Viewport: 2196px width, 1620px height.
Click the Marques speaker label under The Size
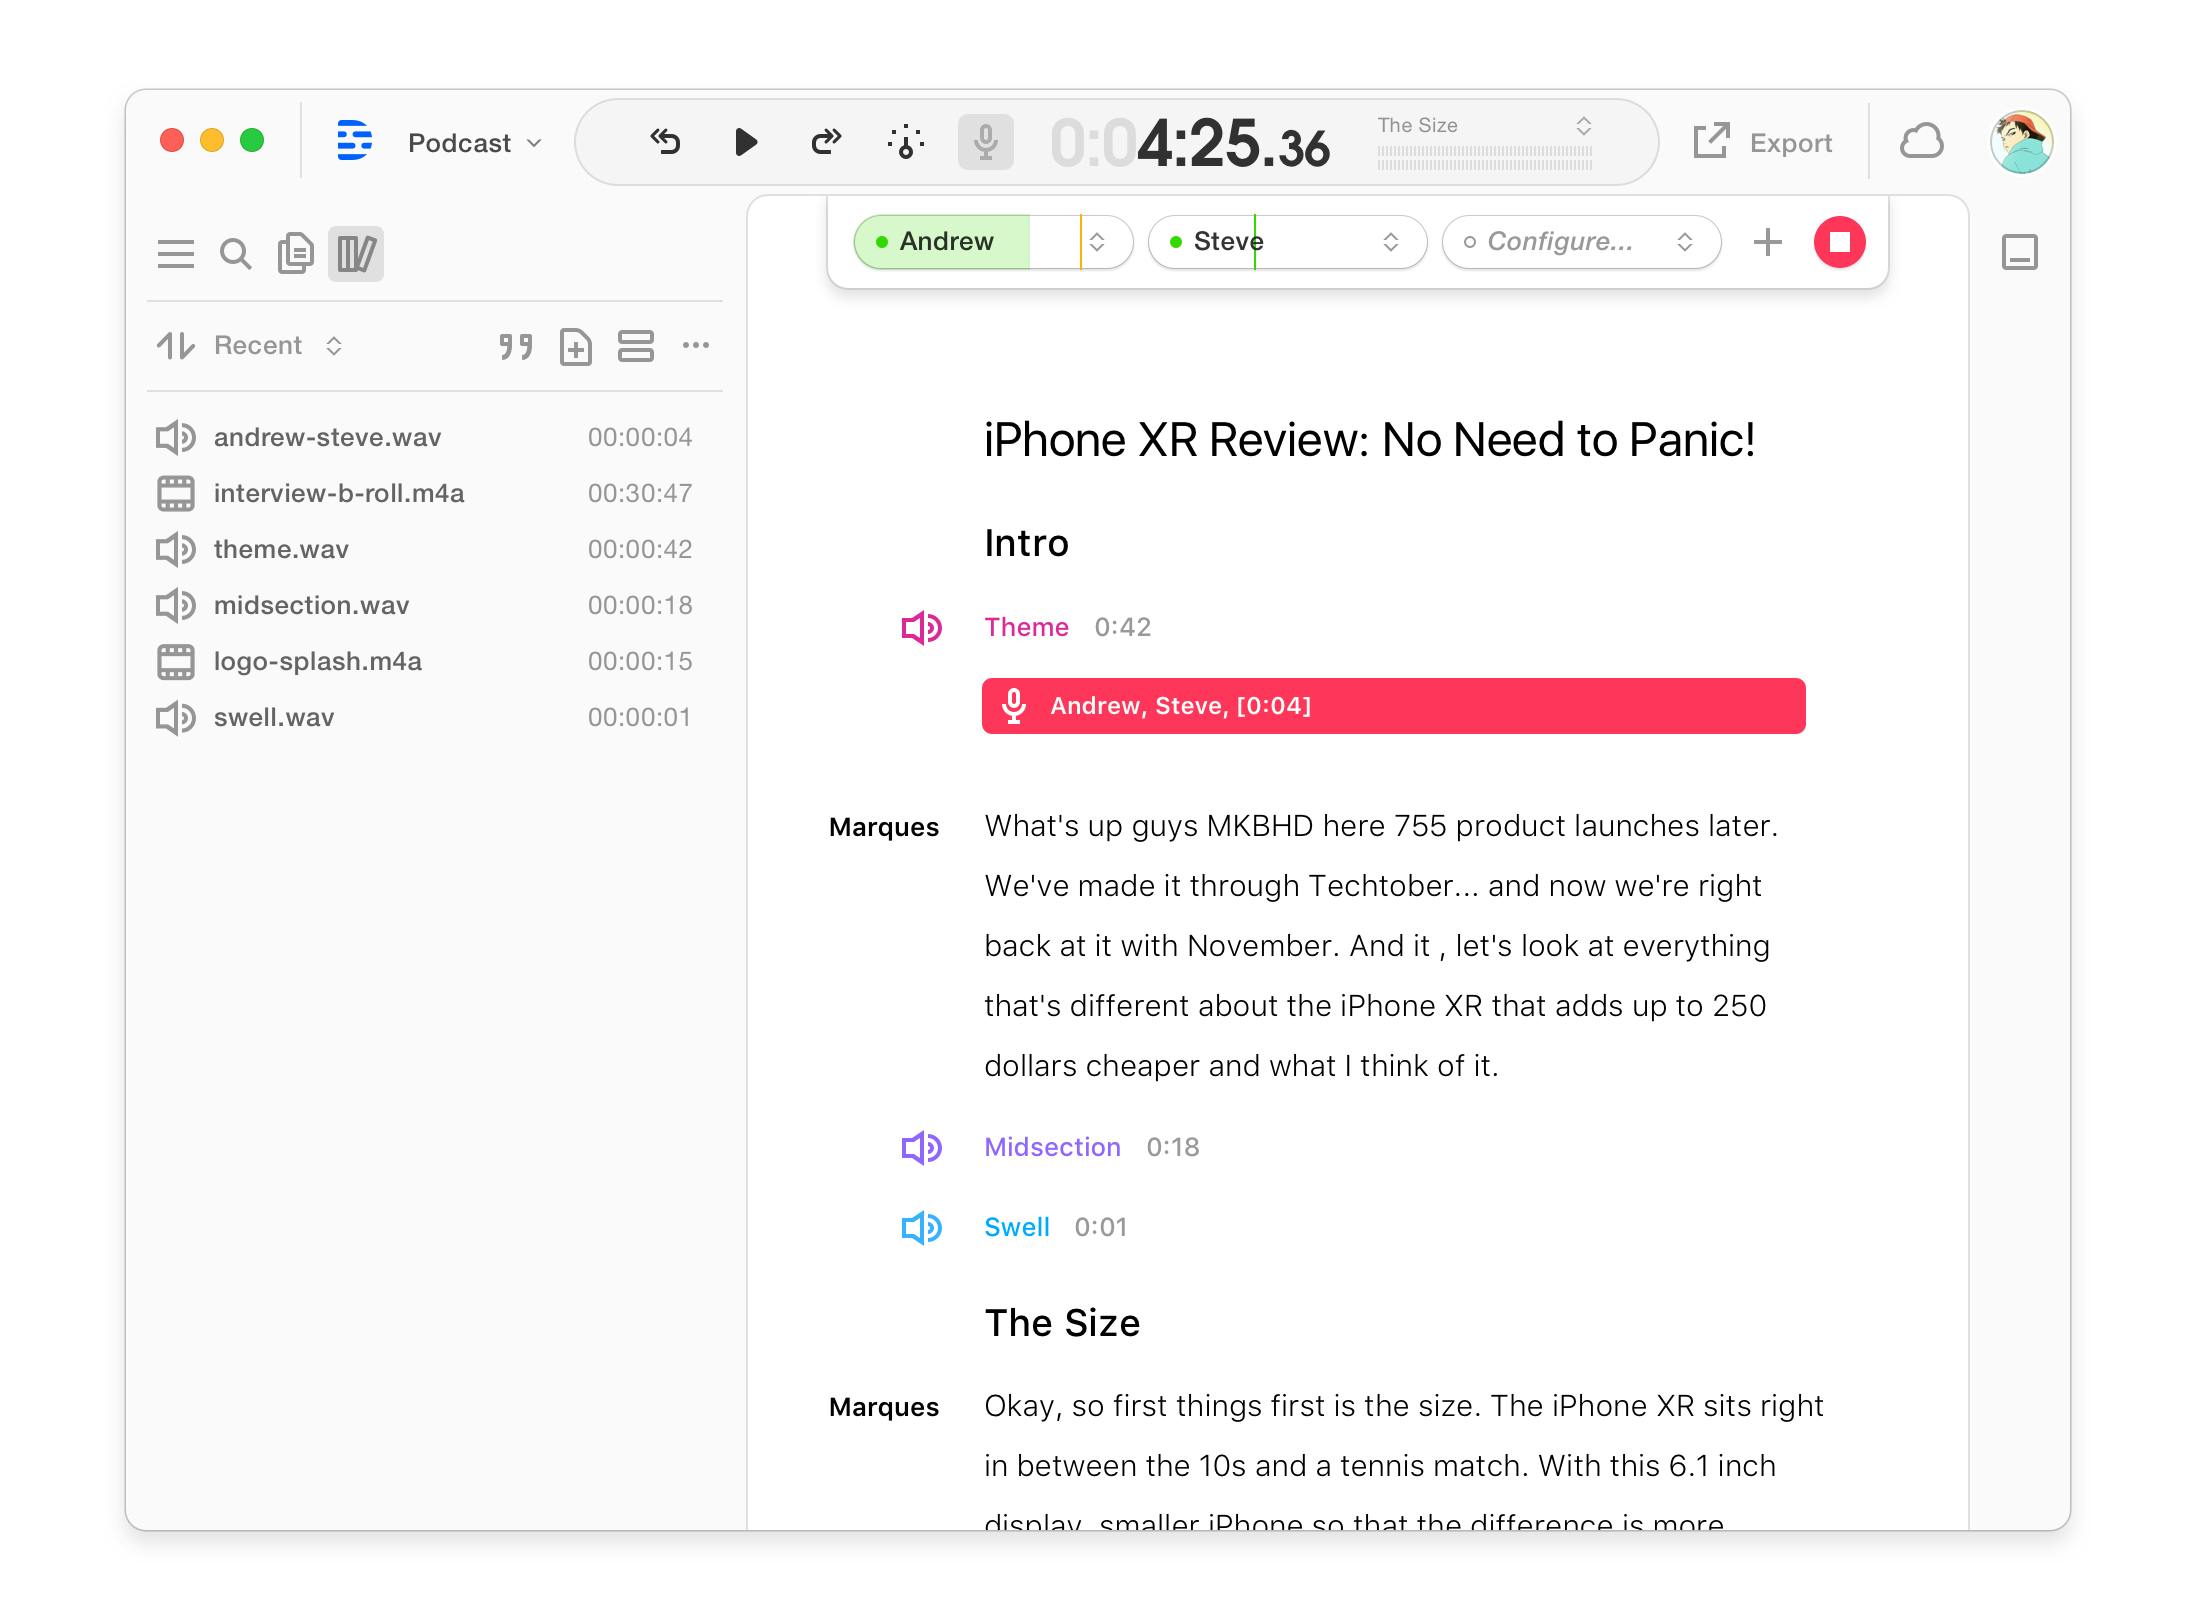point(884,1407)
